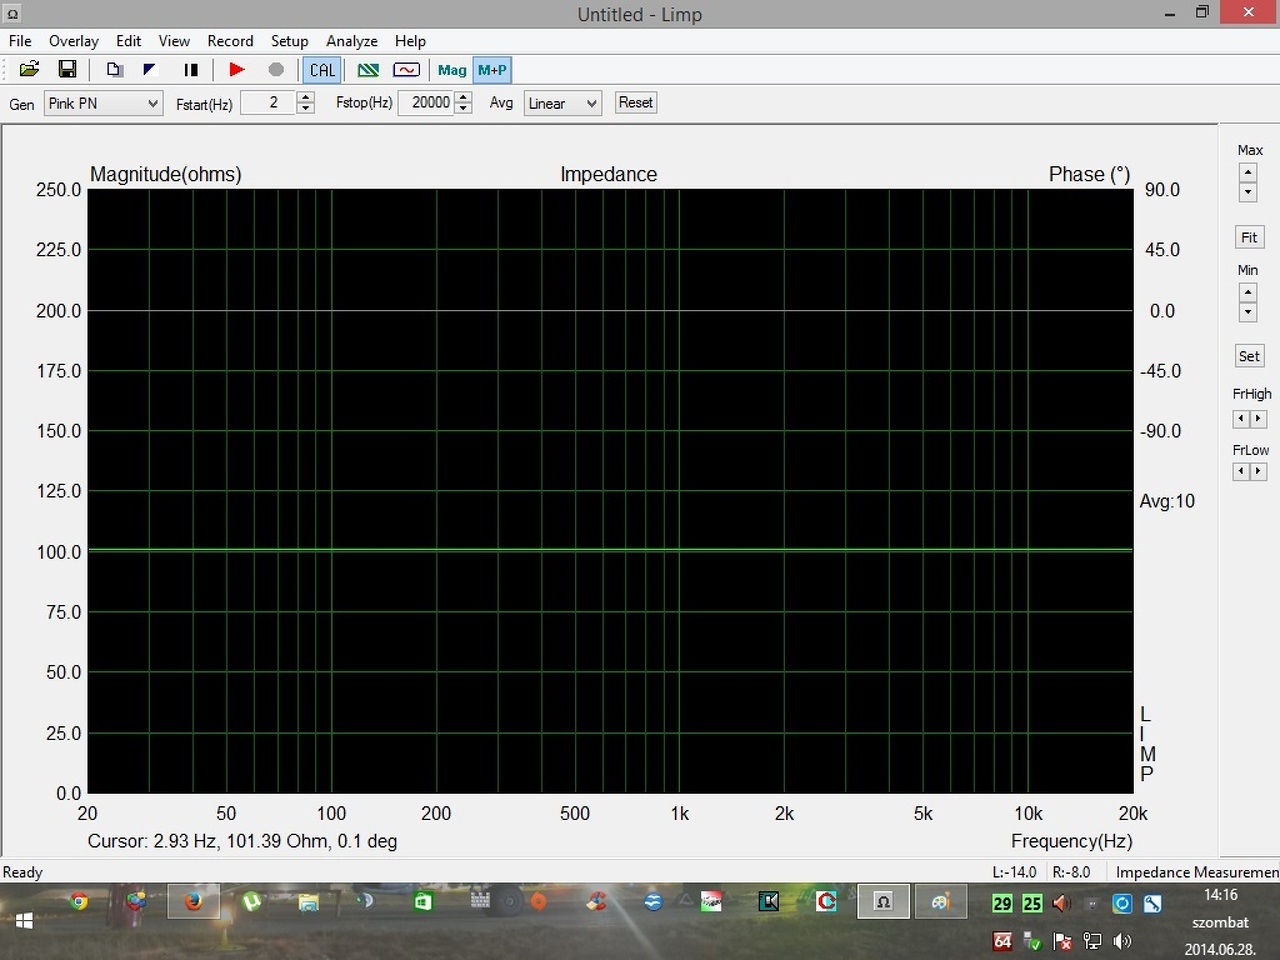Move FrHigh right with its right arrow
The height and width of the screenshot is (960, 1280).
[1258, 419]
